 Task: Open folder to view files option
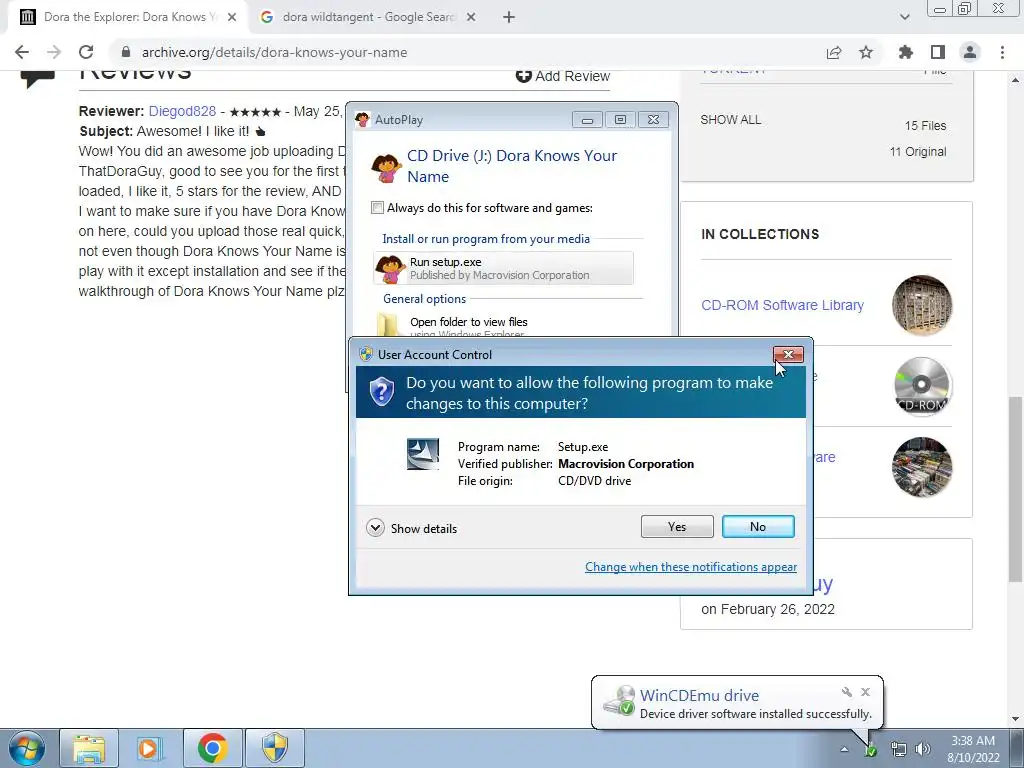coord(504,325)
